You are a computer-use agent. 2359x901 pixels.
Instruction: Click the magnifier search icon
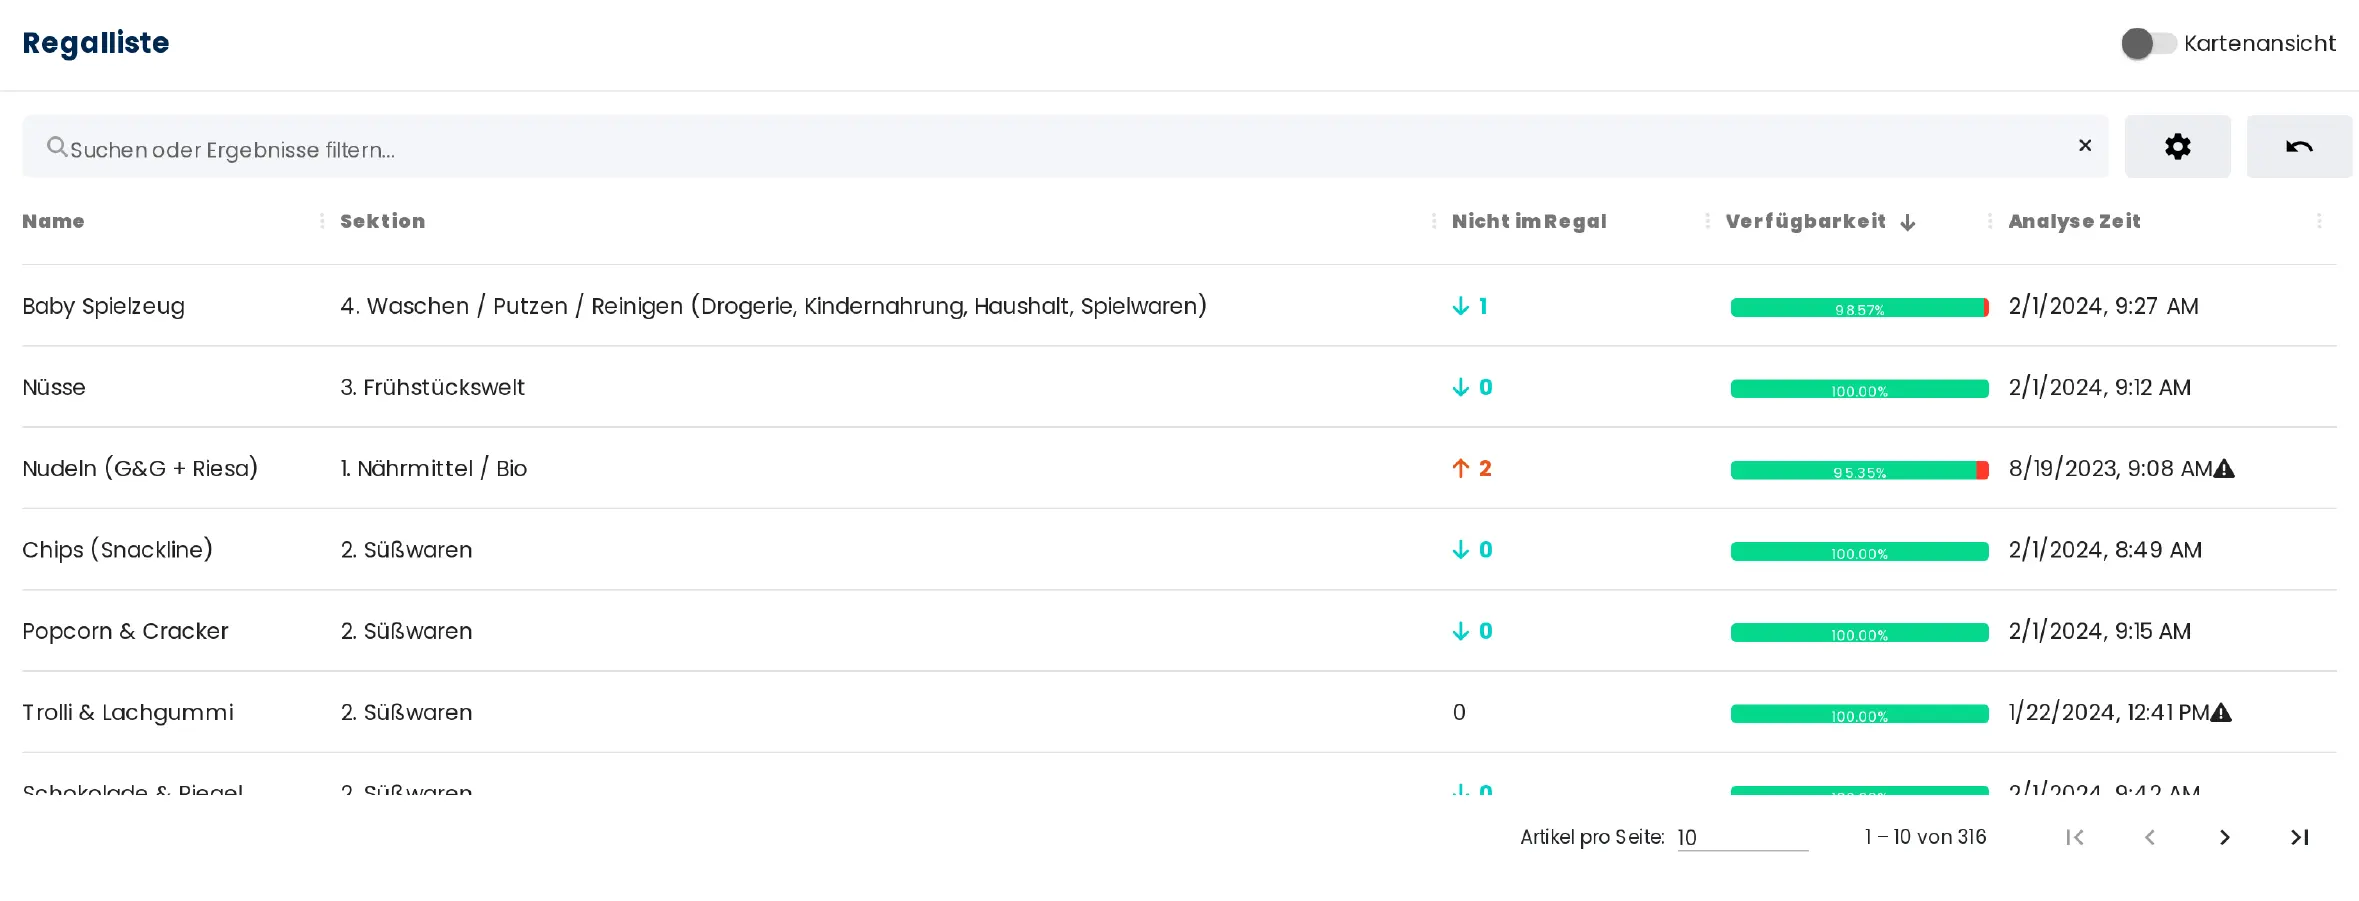pos(57,147)
